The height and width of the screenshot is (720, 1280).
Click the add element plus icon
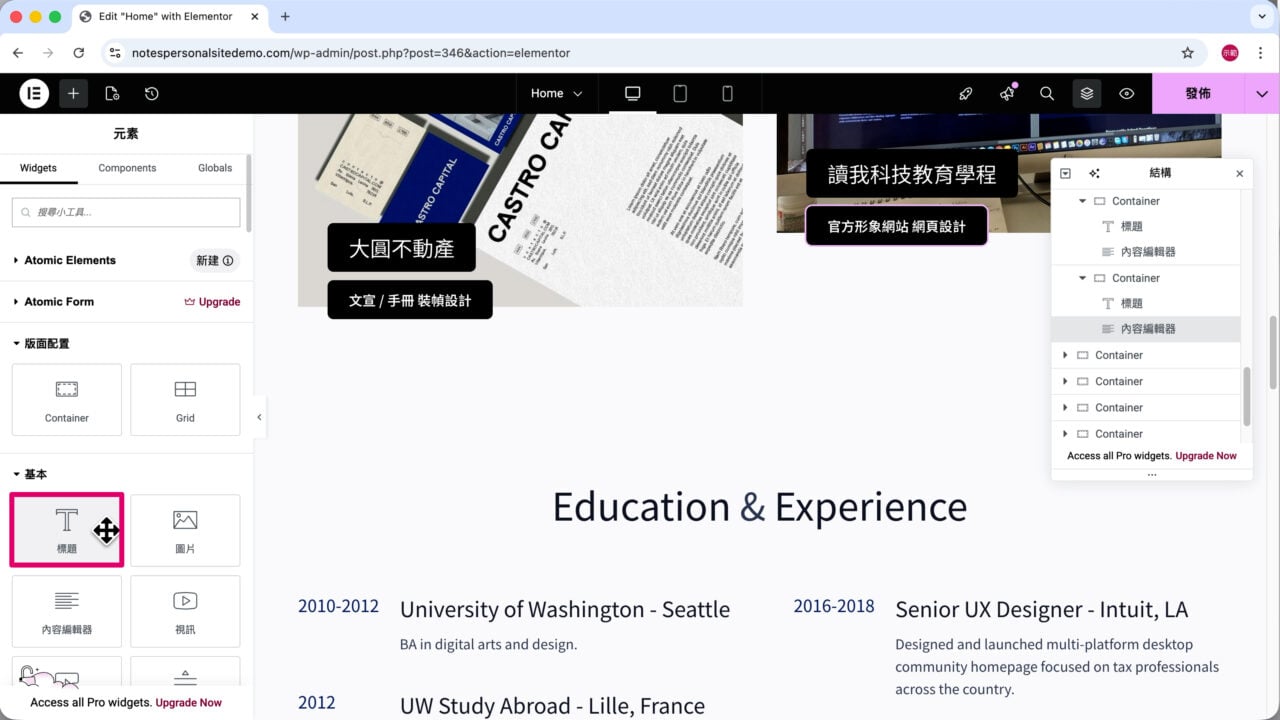73,93
